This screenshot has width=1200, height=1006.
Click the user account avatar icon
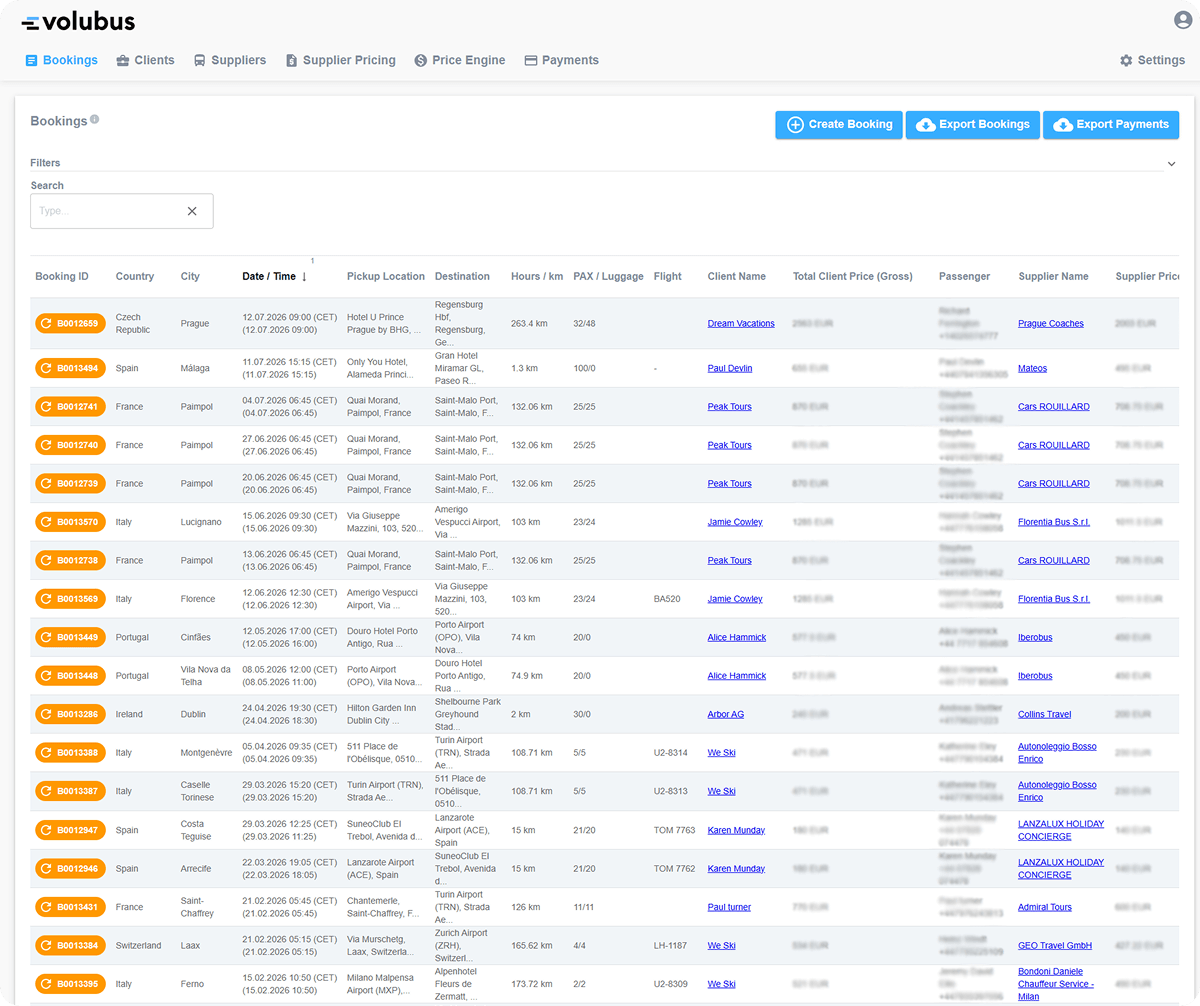pos(1182,20)
